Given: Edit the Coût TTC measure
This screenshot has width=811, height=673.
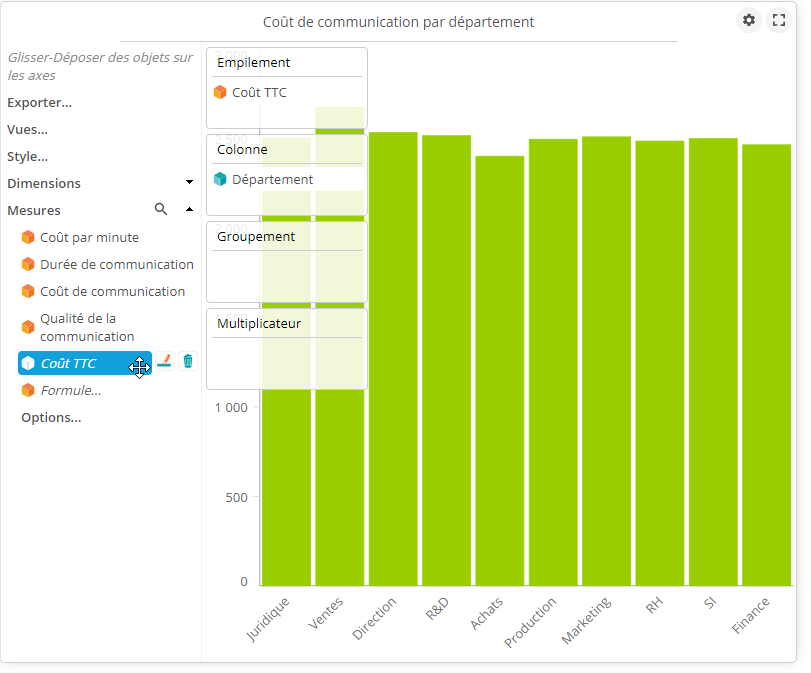Looking at the screenshot, I should click(x=165, y=362).
